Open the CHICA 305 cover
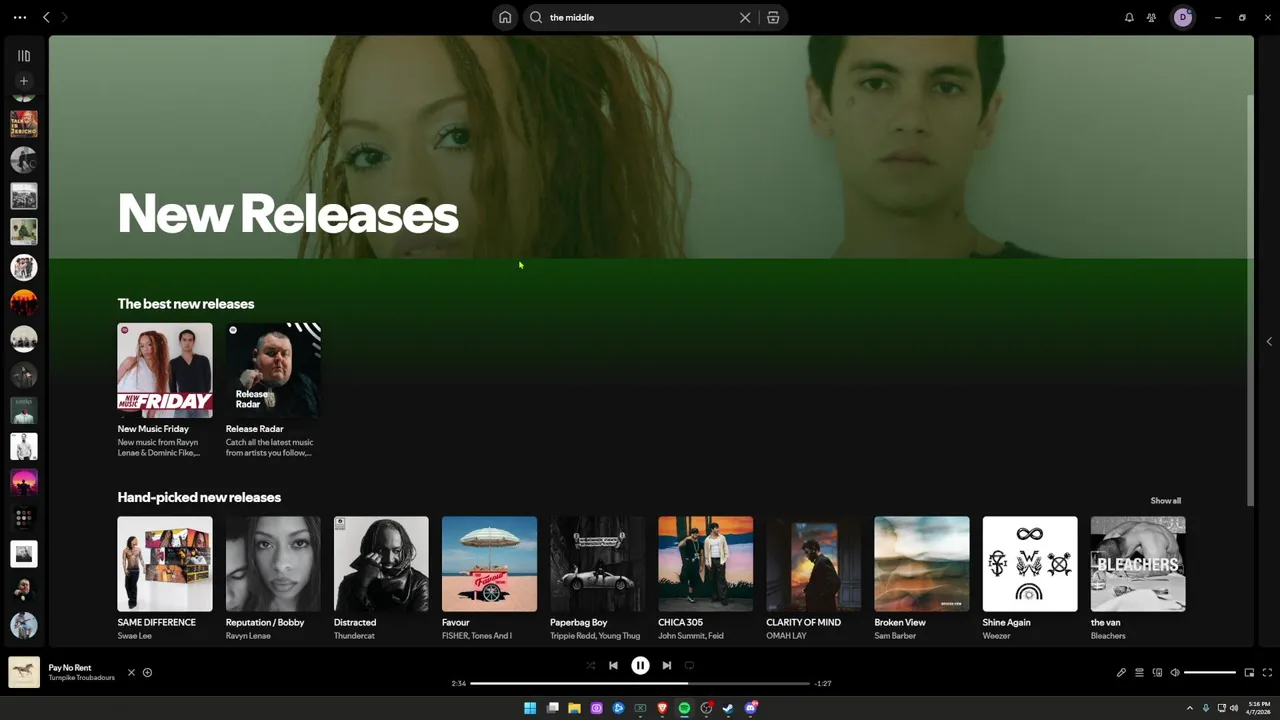The image size is (1280, 720). pyautogui.click(x=705, y=564)
